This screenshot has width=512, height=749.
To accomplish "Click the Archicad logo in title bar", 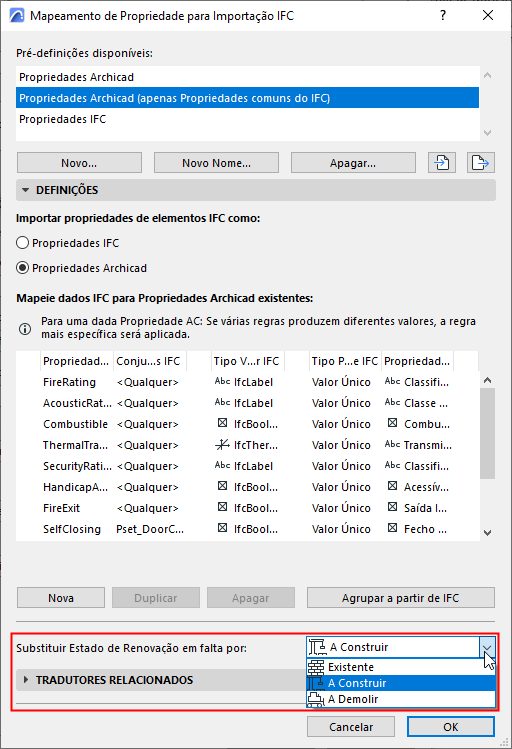I will click(x=17, y=16).
